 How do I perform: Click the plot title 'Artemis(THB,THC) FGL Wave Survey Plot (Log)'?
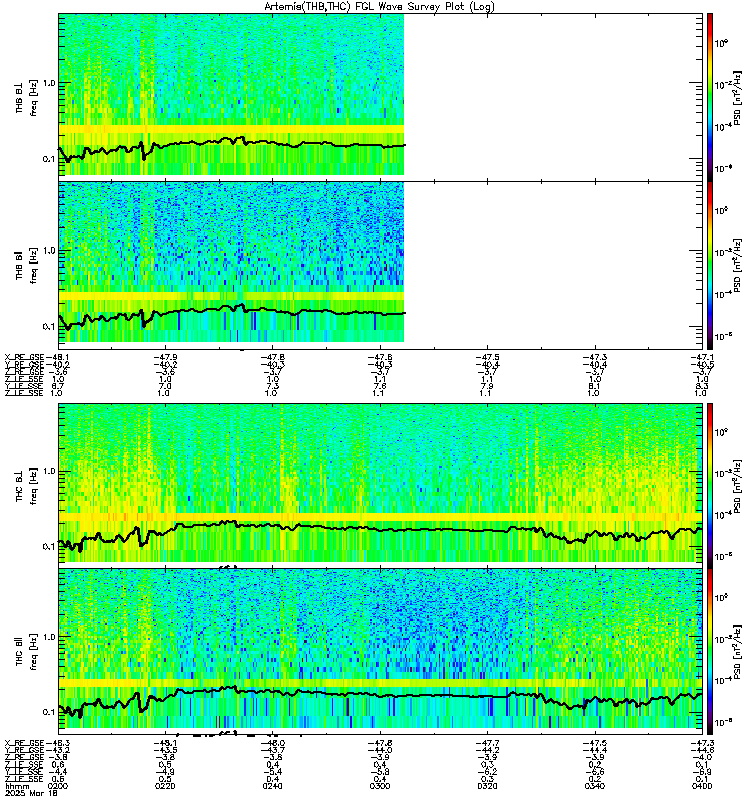coord(379,7)
